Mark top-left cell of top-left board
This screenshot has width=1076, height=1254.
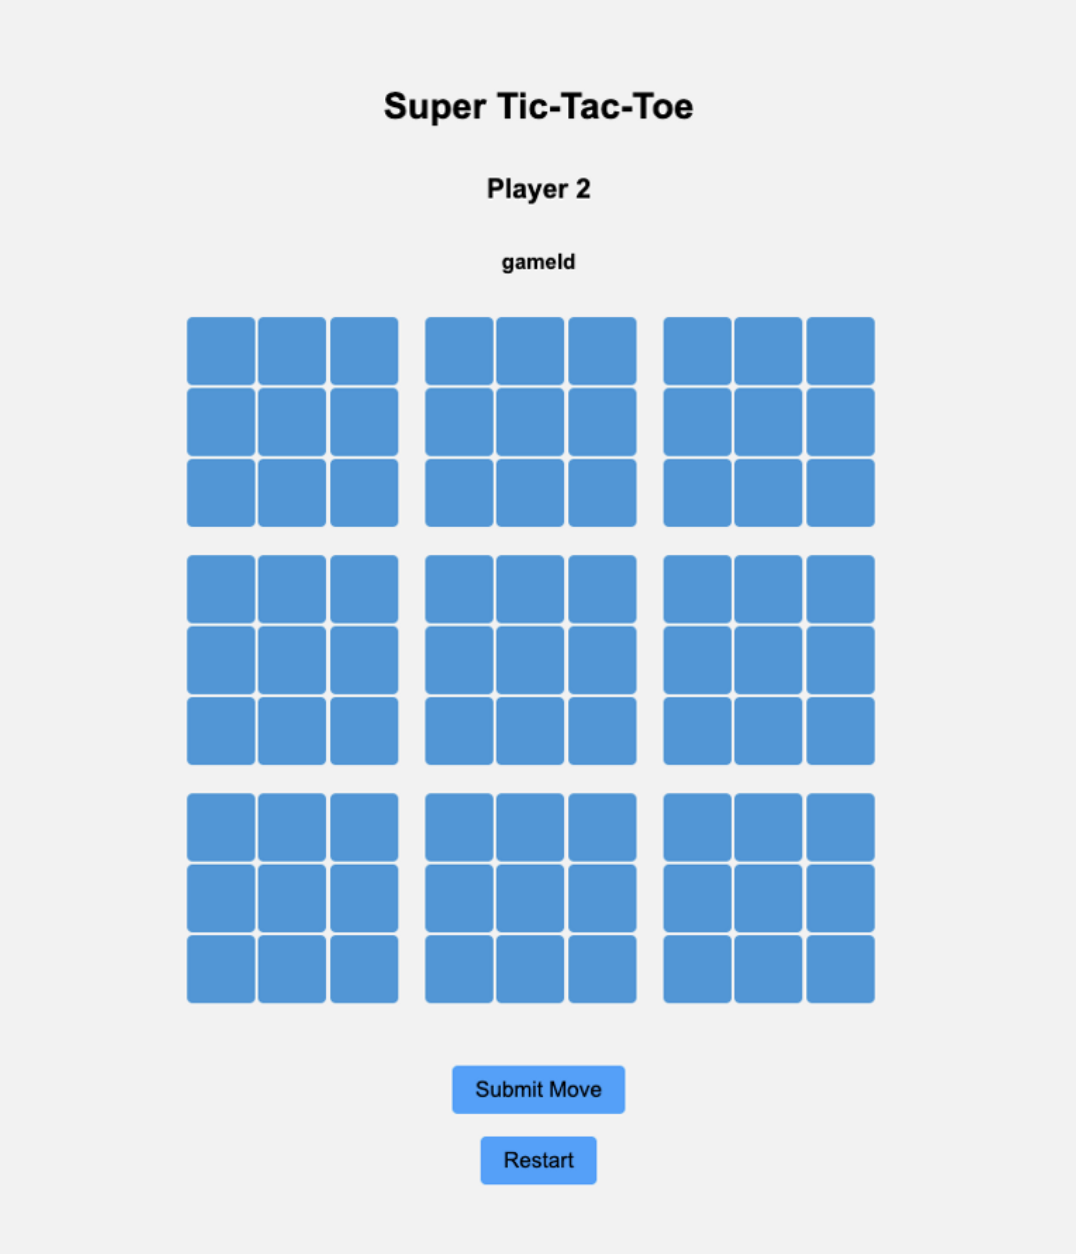coord(221,351)
